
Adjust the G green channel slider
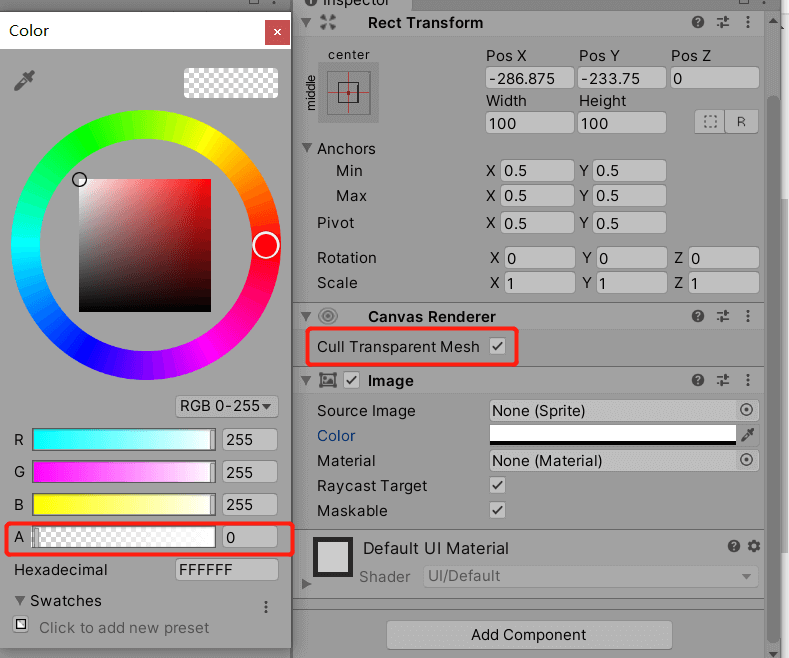tap(124, 472)
